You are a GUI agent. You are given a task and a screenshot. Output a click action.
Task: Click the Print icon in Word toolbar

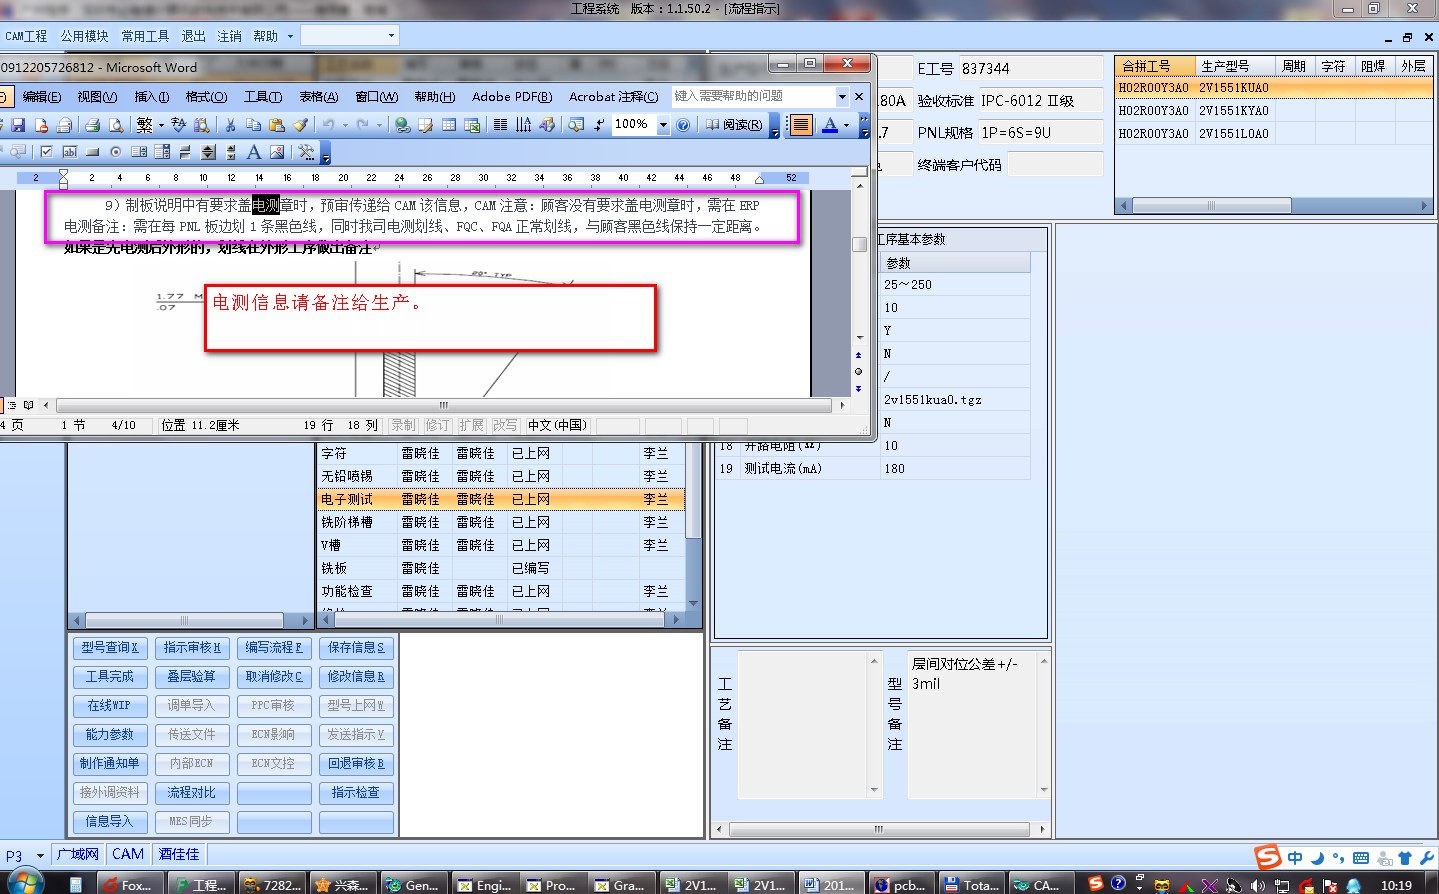(x=92, y=125)
